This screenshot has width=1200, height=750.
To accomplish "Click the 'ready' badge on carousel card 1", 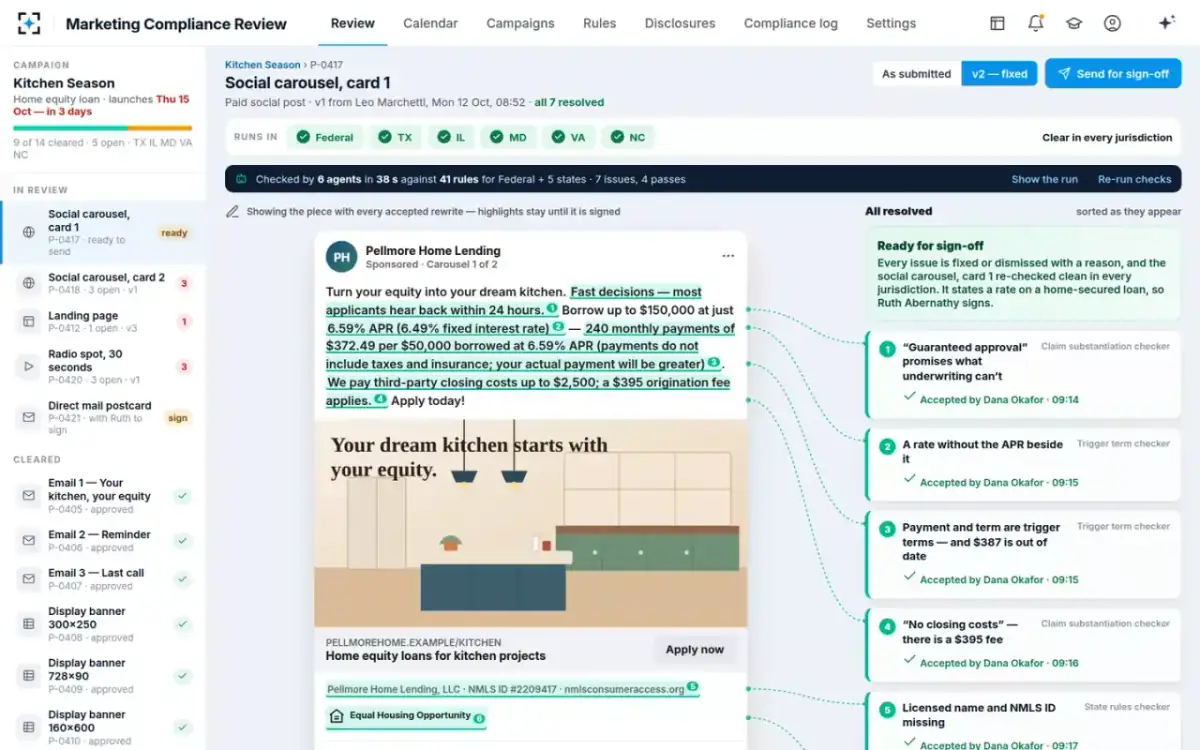I will click(x=174, y=233).
